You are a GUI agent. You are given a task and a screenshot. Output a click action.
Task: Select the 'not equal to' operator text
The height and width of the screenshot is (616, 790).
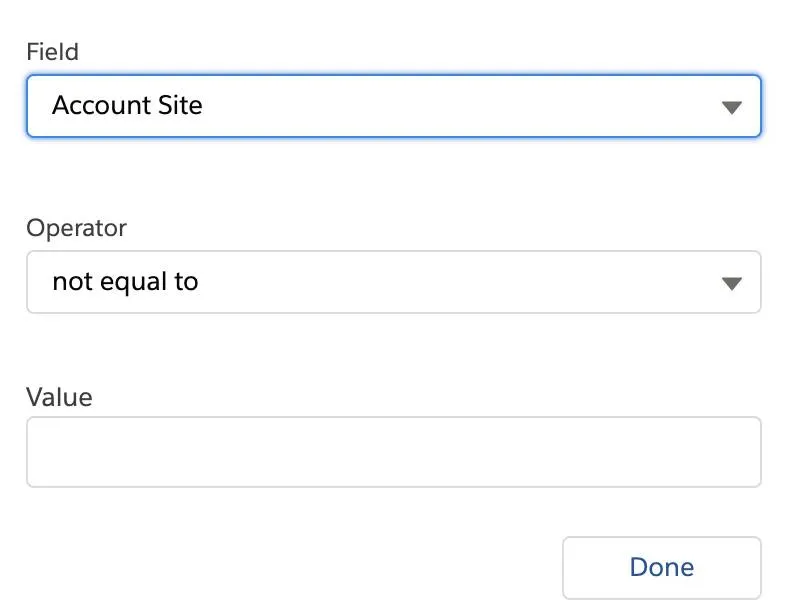[x=125, y=282]
